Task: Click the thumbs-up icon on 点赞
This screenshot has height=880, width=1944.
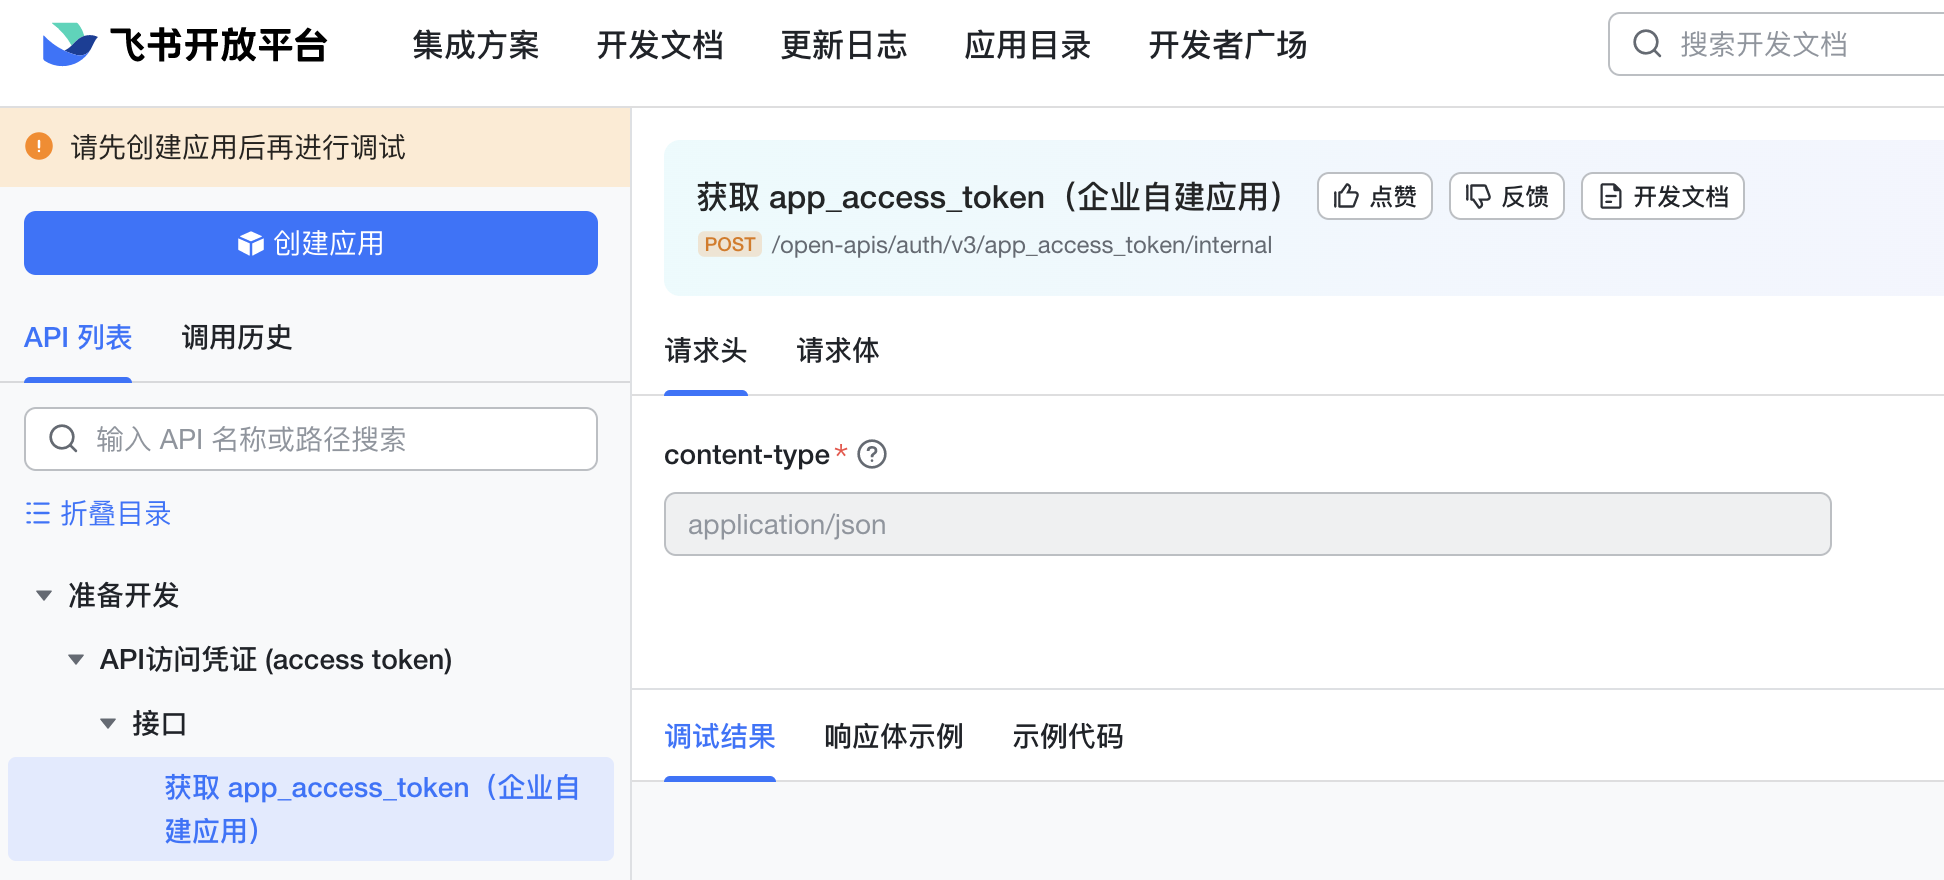Action: [1347, 196]
